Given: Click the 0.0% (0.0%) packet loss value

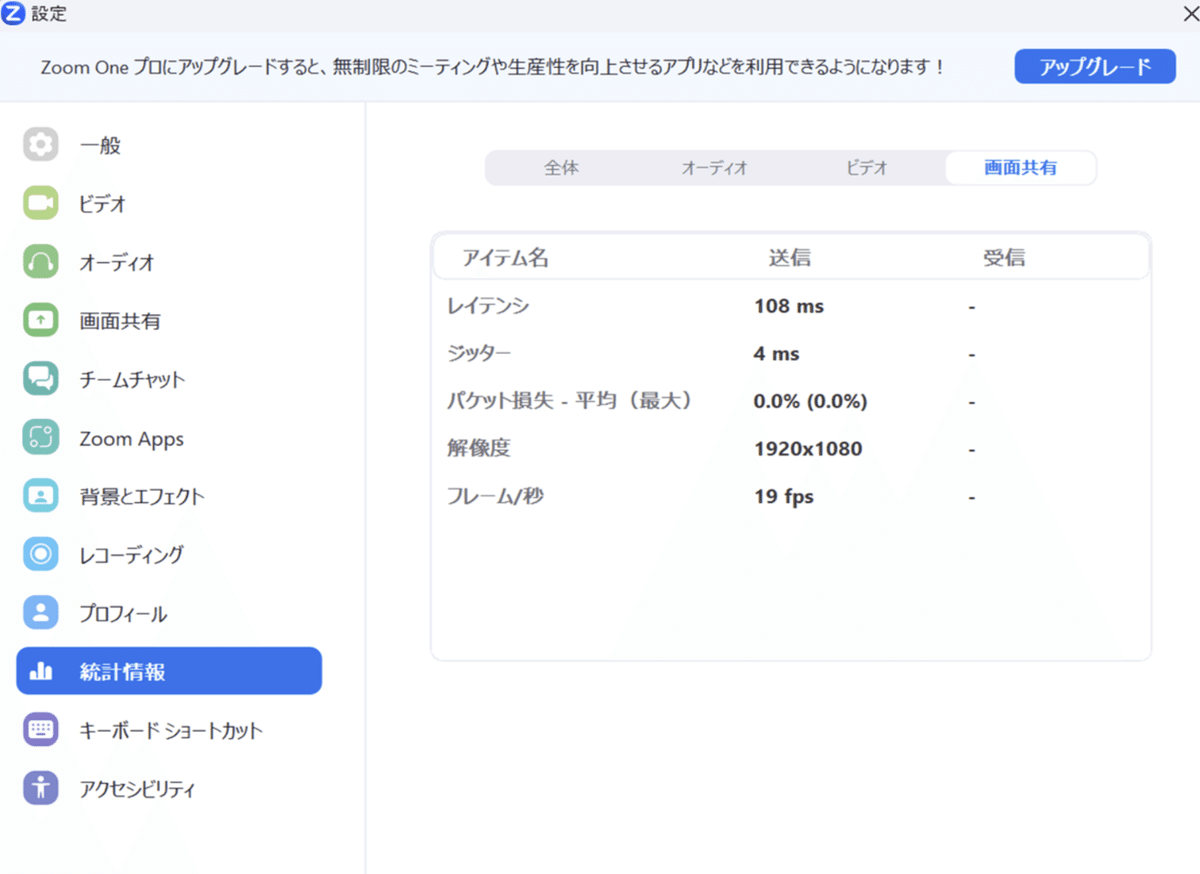Looking at the screenshot, I should point(810,401).
